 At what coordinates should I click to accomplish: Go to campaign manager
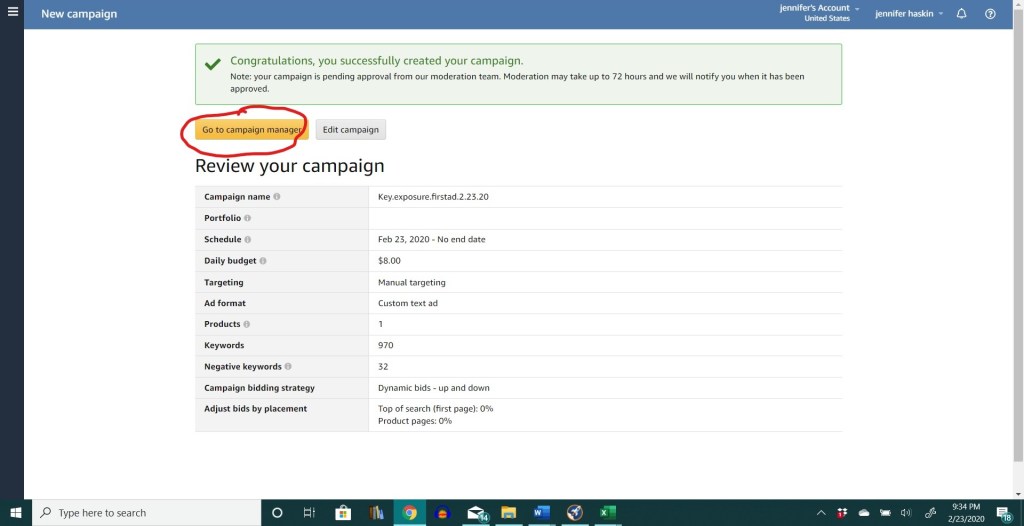click(x=251, y=130)
